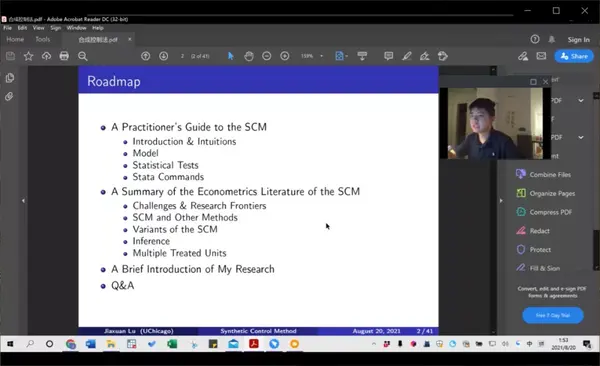Open the page thumbnails panel icon

tap(10, 78)
